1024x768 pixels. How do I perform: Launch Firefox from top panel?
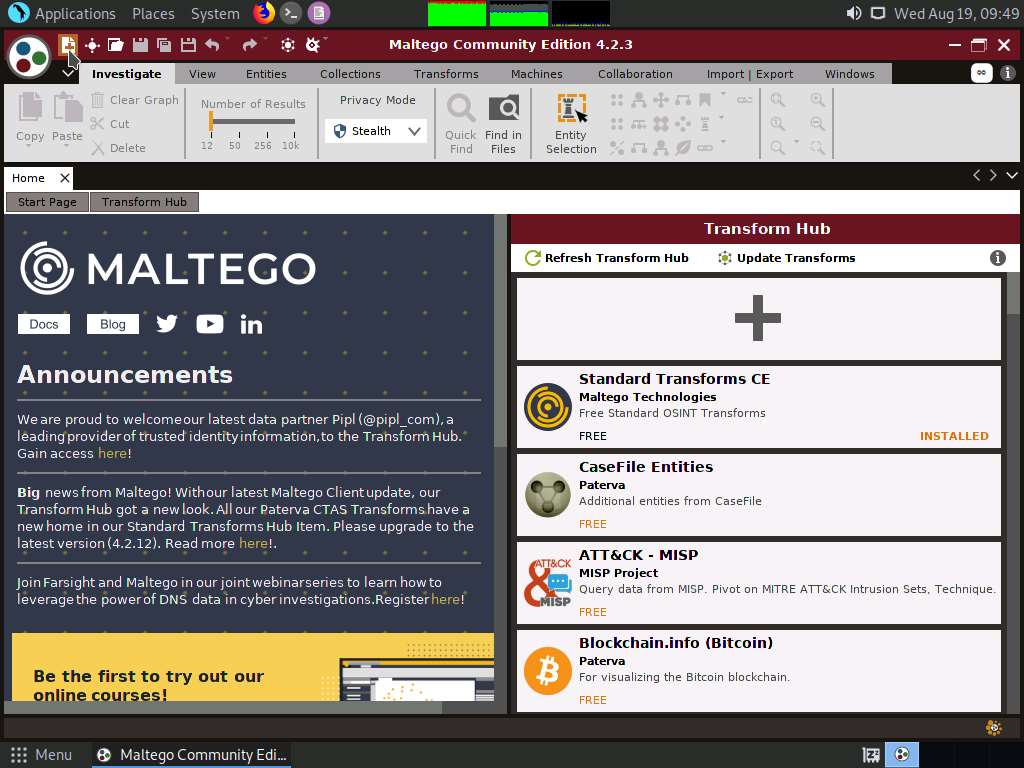264,13
